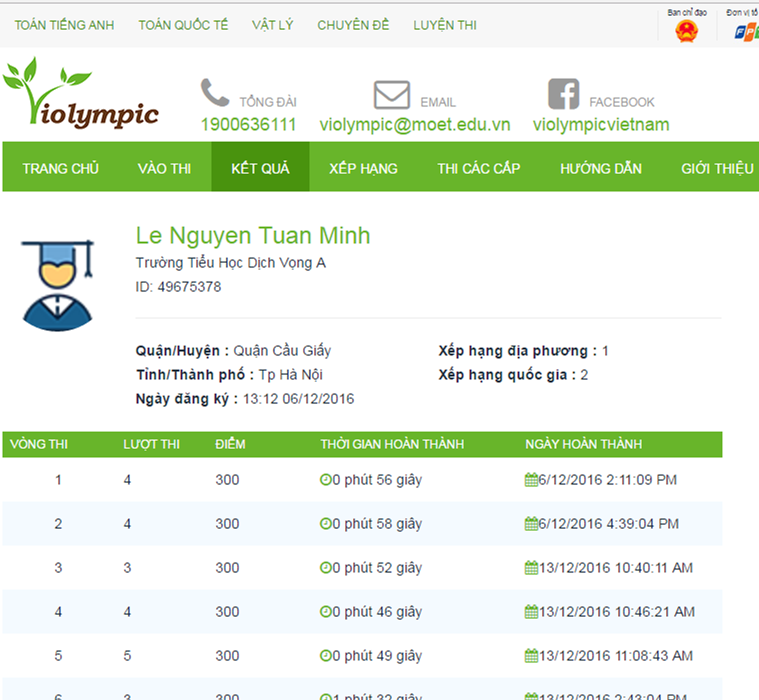759x700 pixels.
Task: Open the Vật Lý top link
Action: click(272, 25)
